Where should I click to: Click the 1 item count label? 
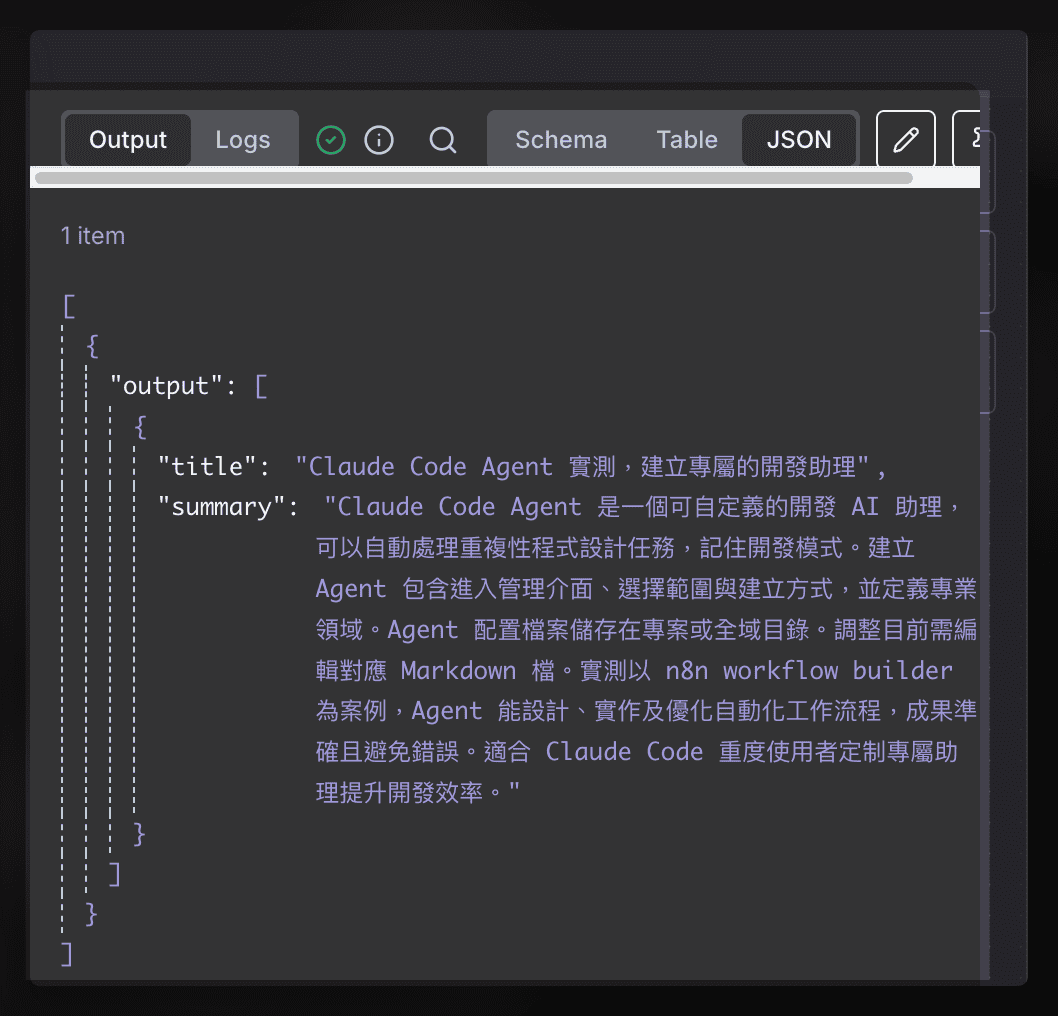click(x=92, y=236)
